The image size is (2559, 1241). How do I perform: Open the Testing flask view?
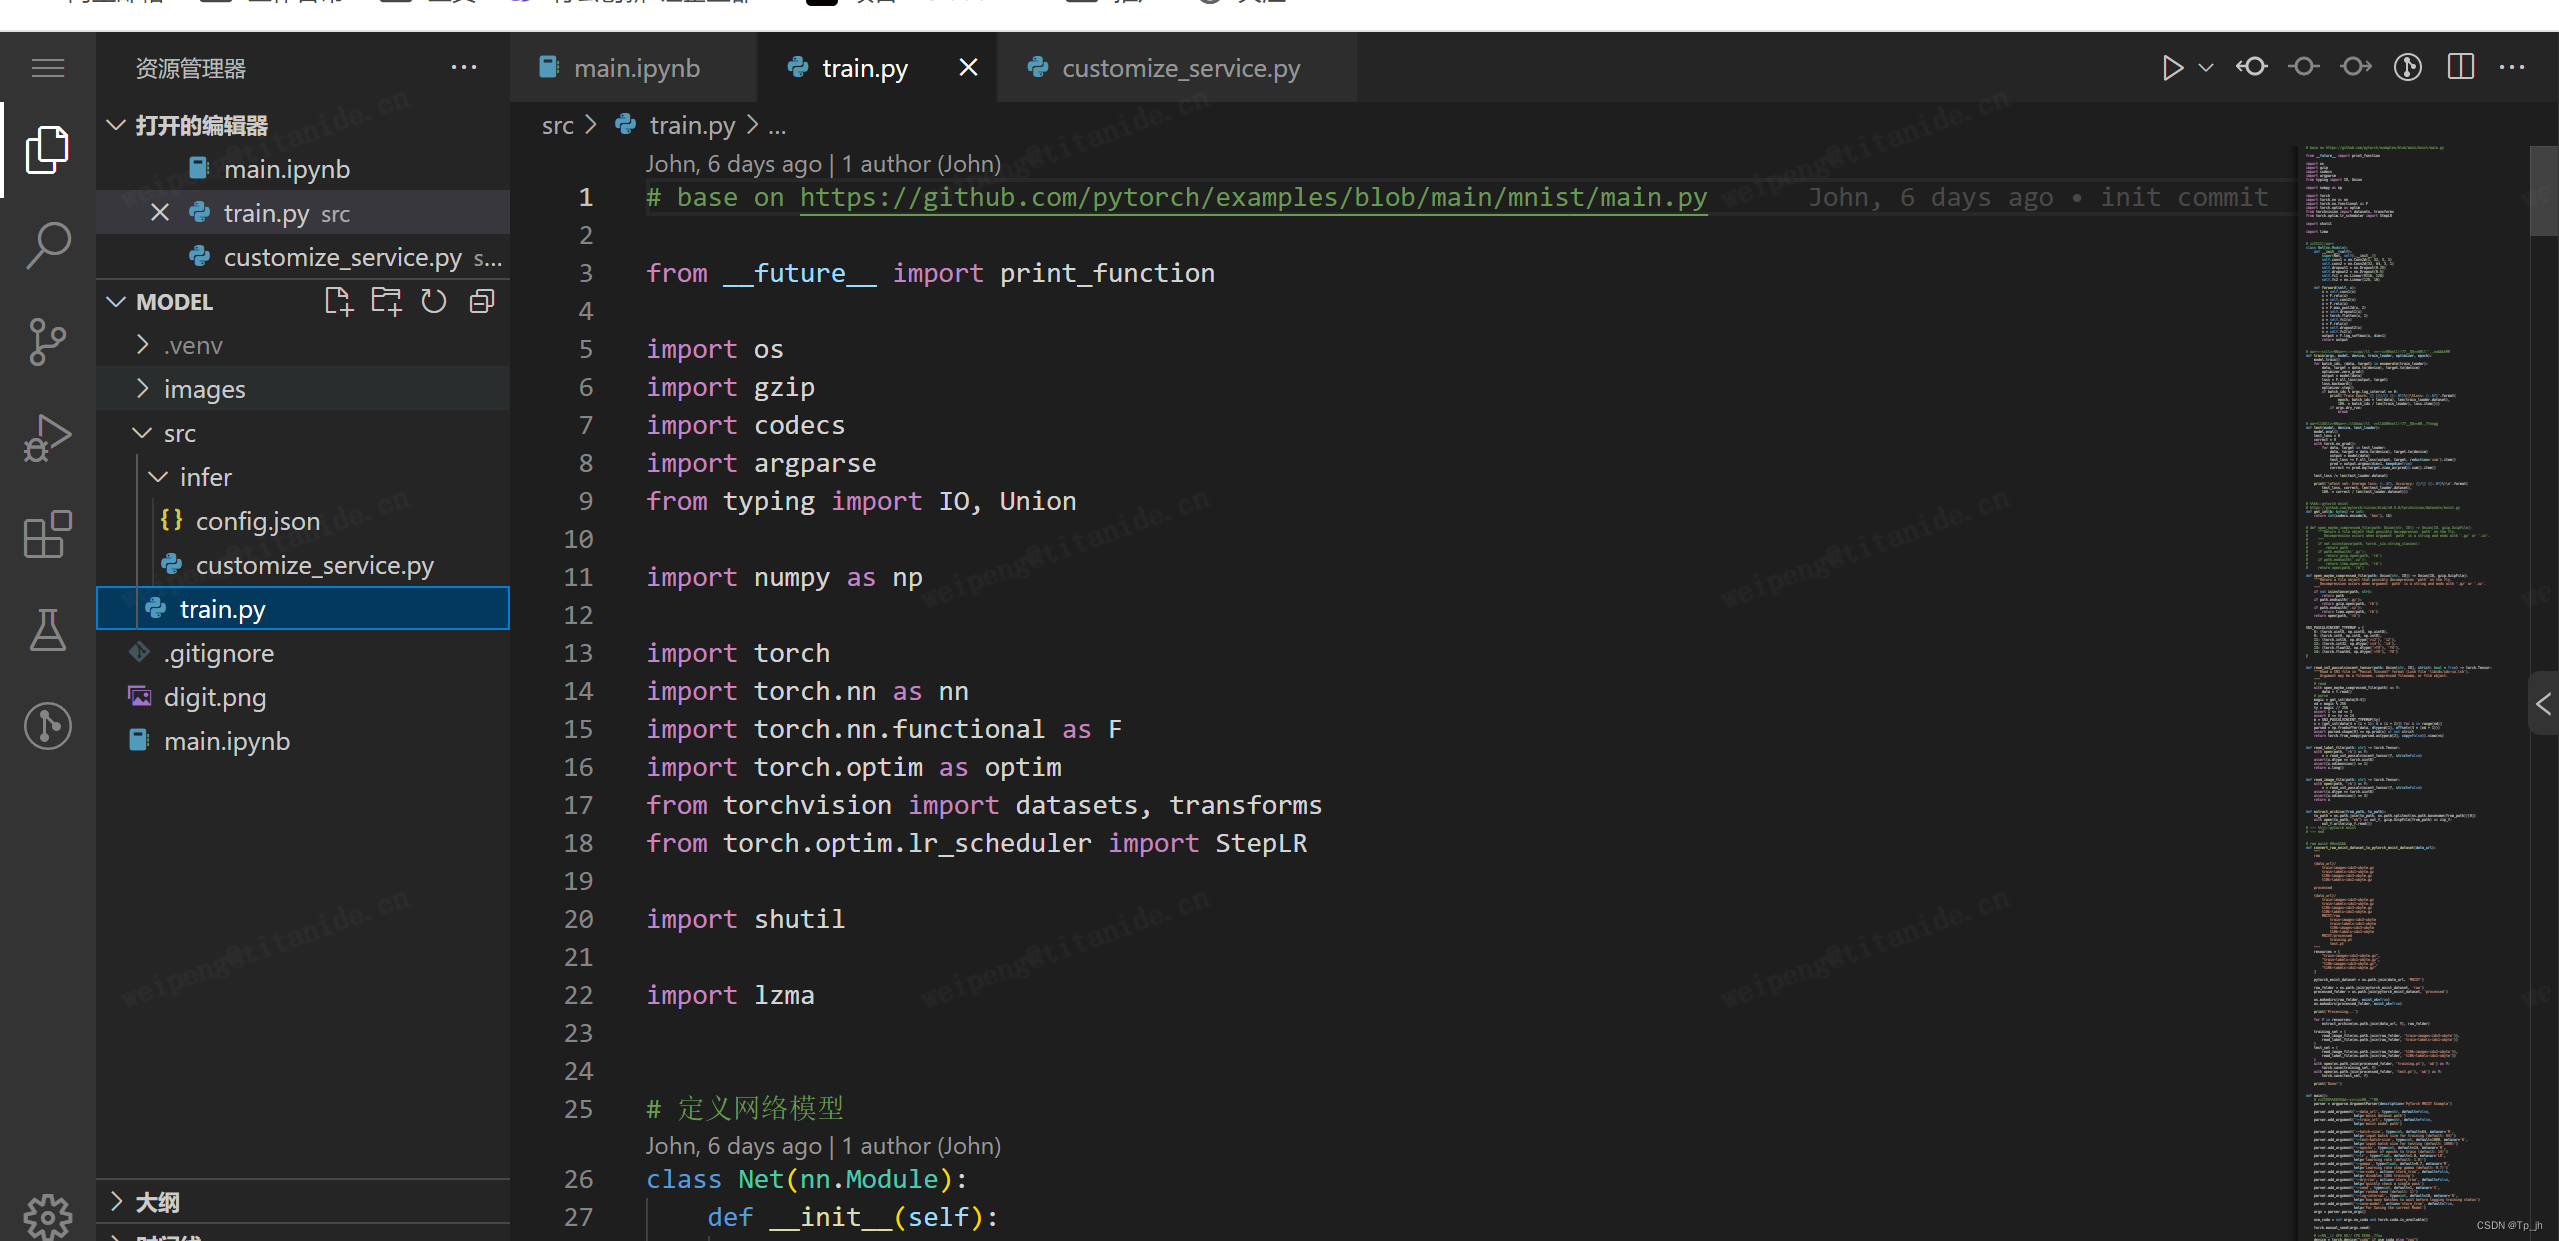(47, 630)
